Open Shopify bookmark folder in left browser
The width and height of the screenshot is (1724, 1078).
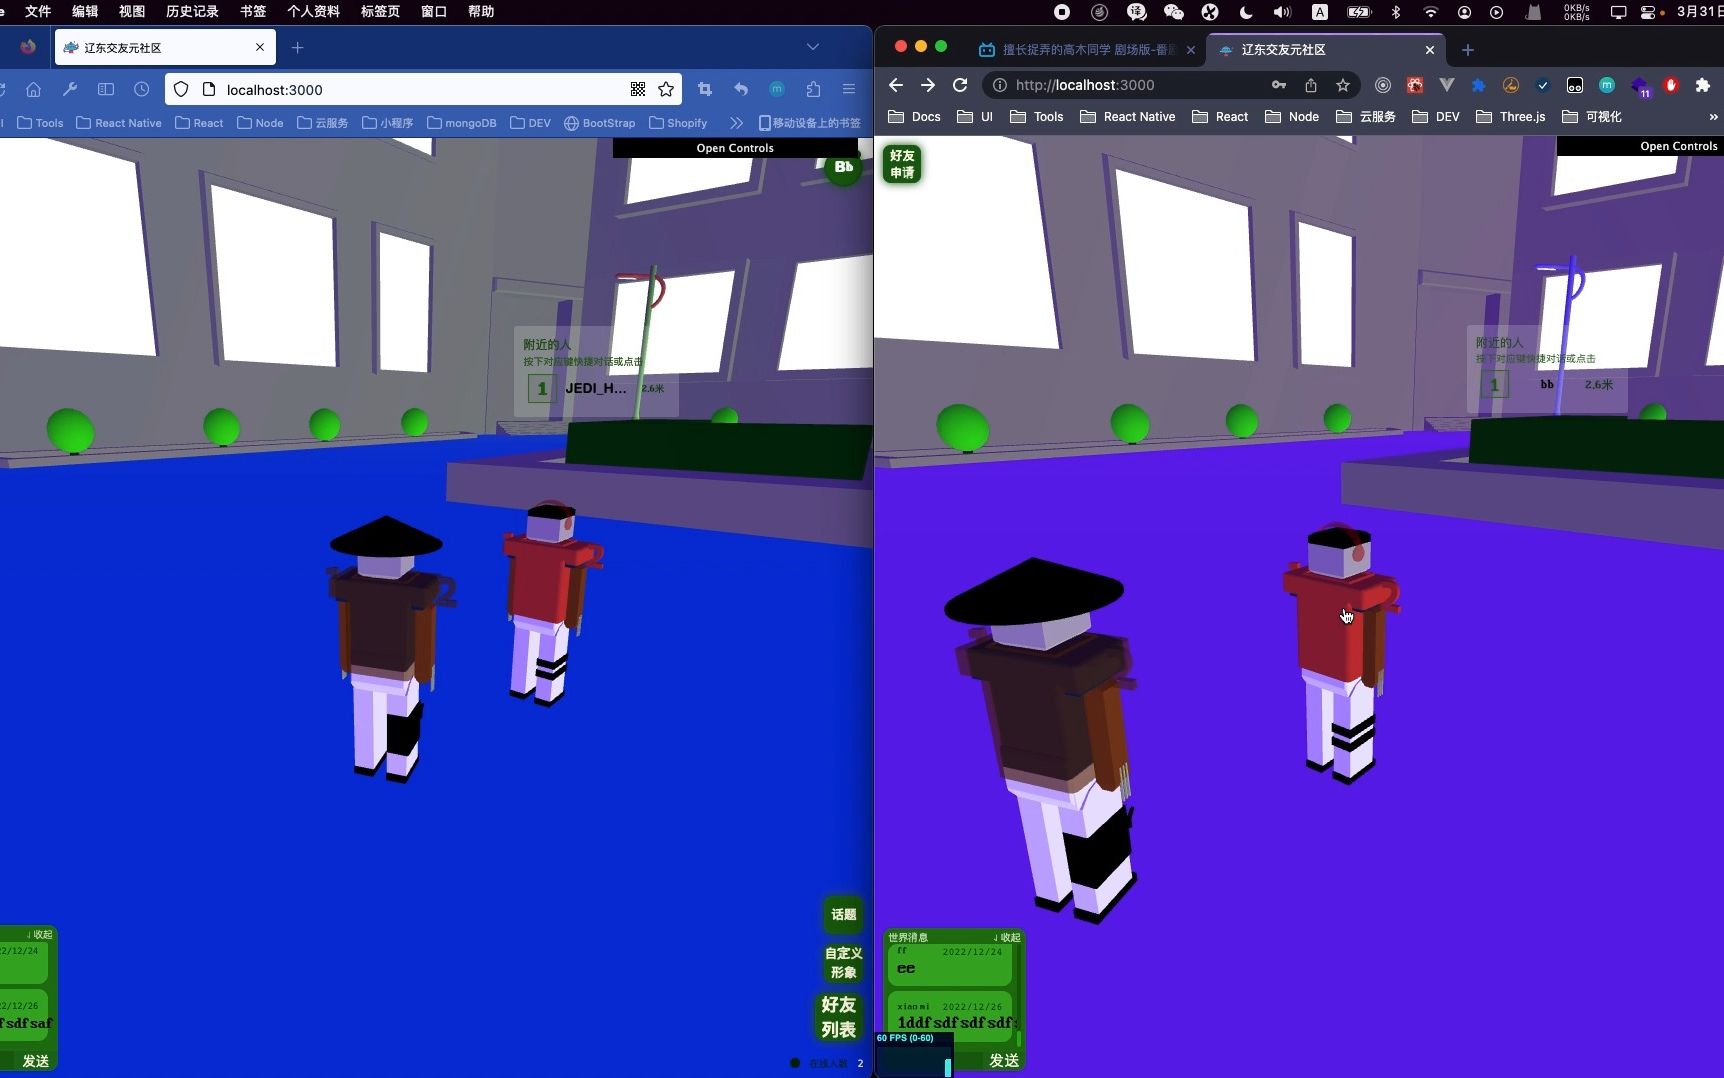pos(678,123)
